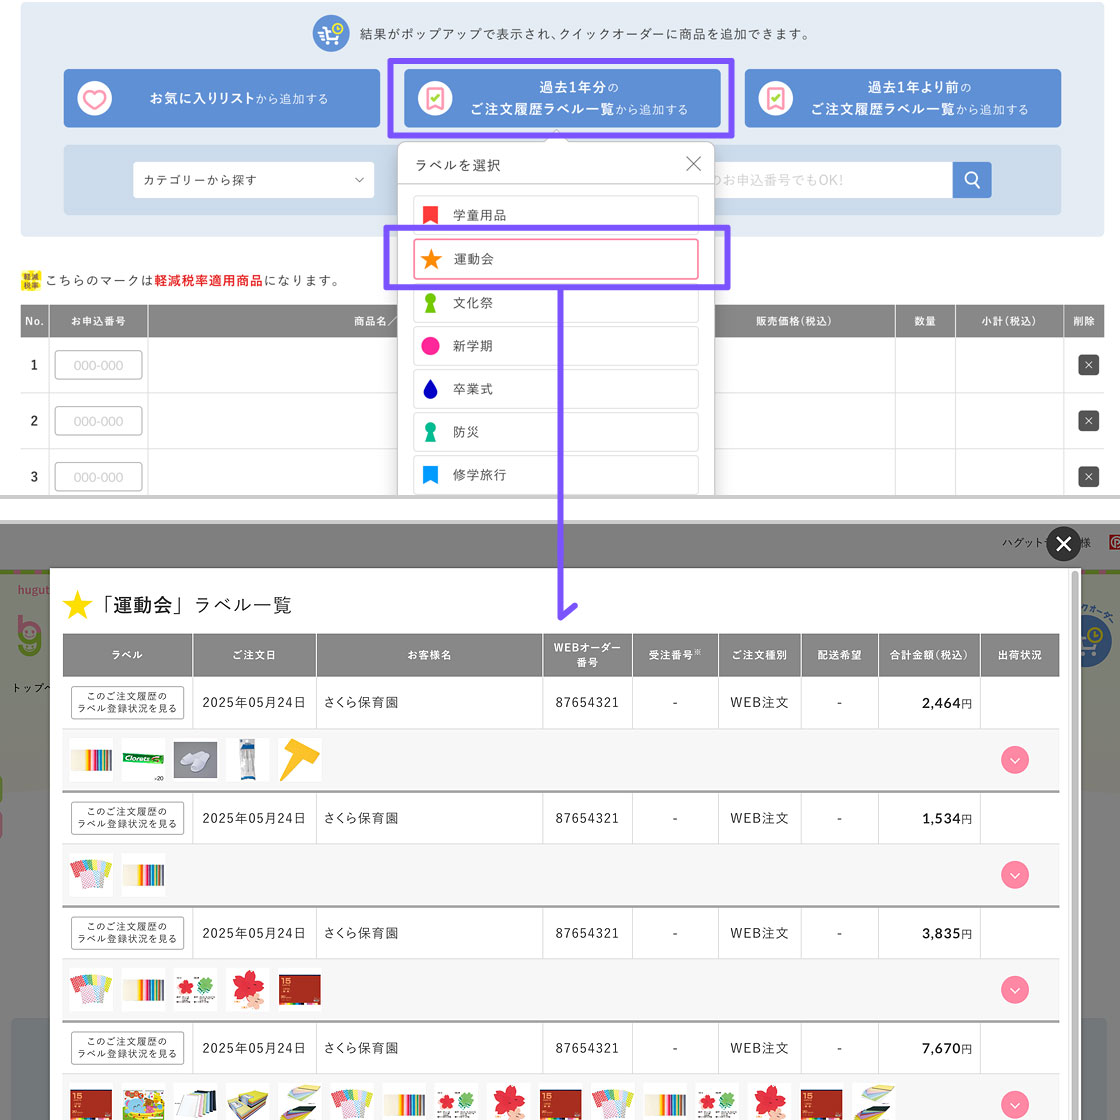Click the magnifying glass search button
The height and width of the screenshot is (1120, 1120).
971,180
